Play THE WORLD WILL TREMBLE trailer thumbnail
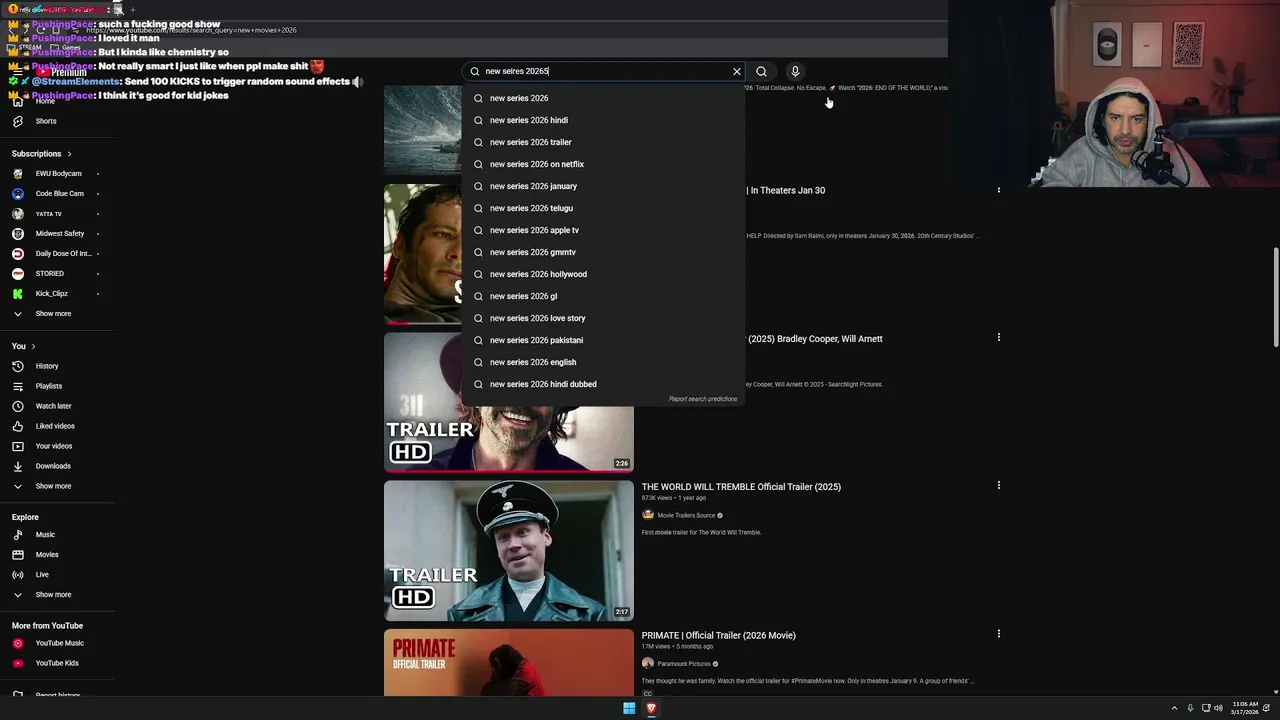 (x=509, y=550)
